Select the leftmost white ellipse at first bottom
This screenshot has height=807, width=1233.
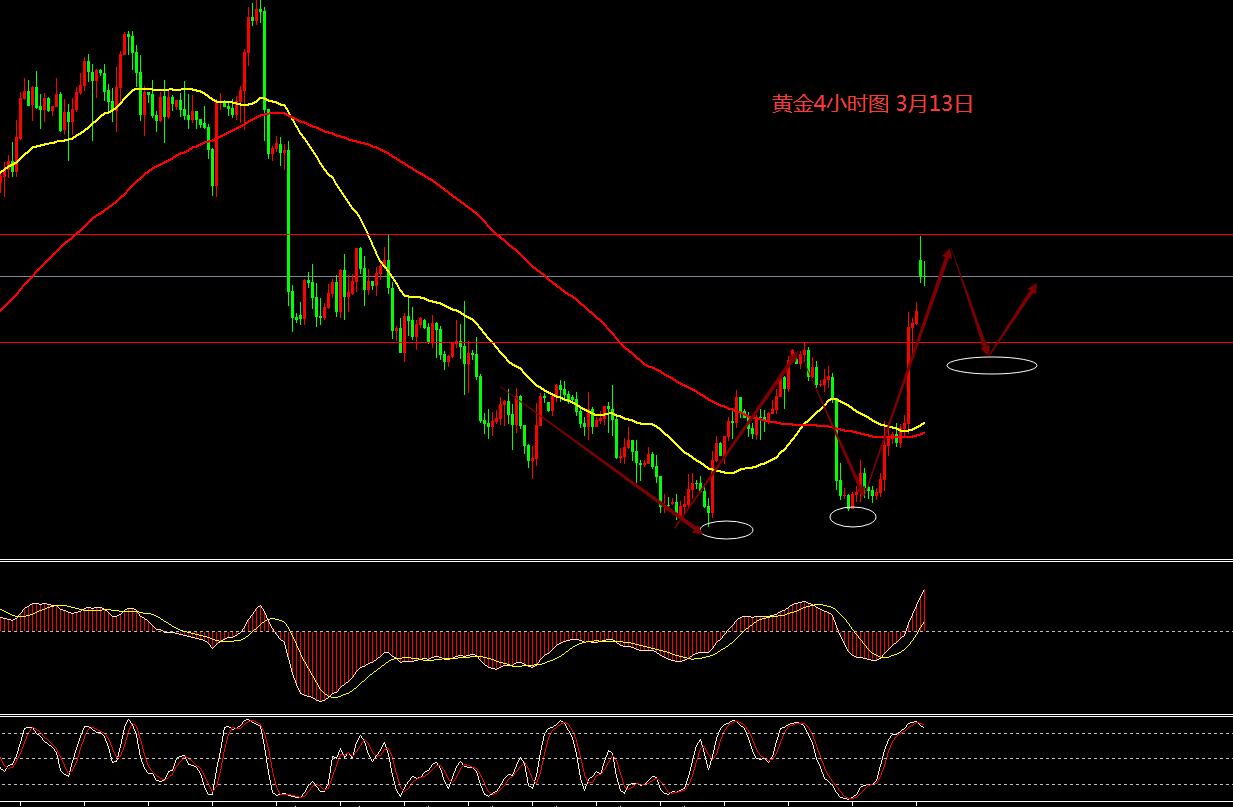coord(727,530)
